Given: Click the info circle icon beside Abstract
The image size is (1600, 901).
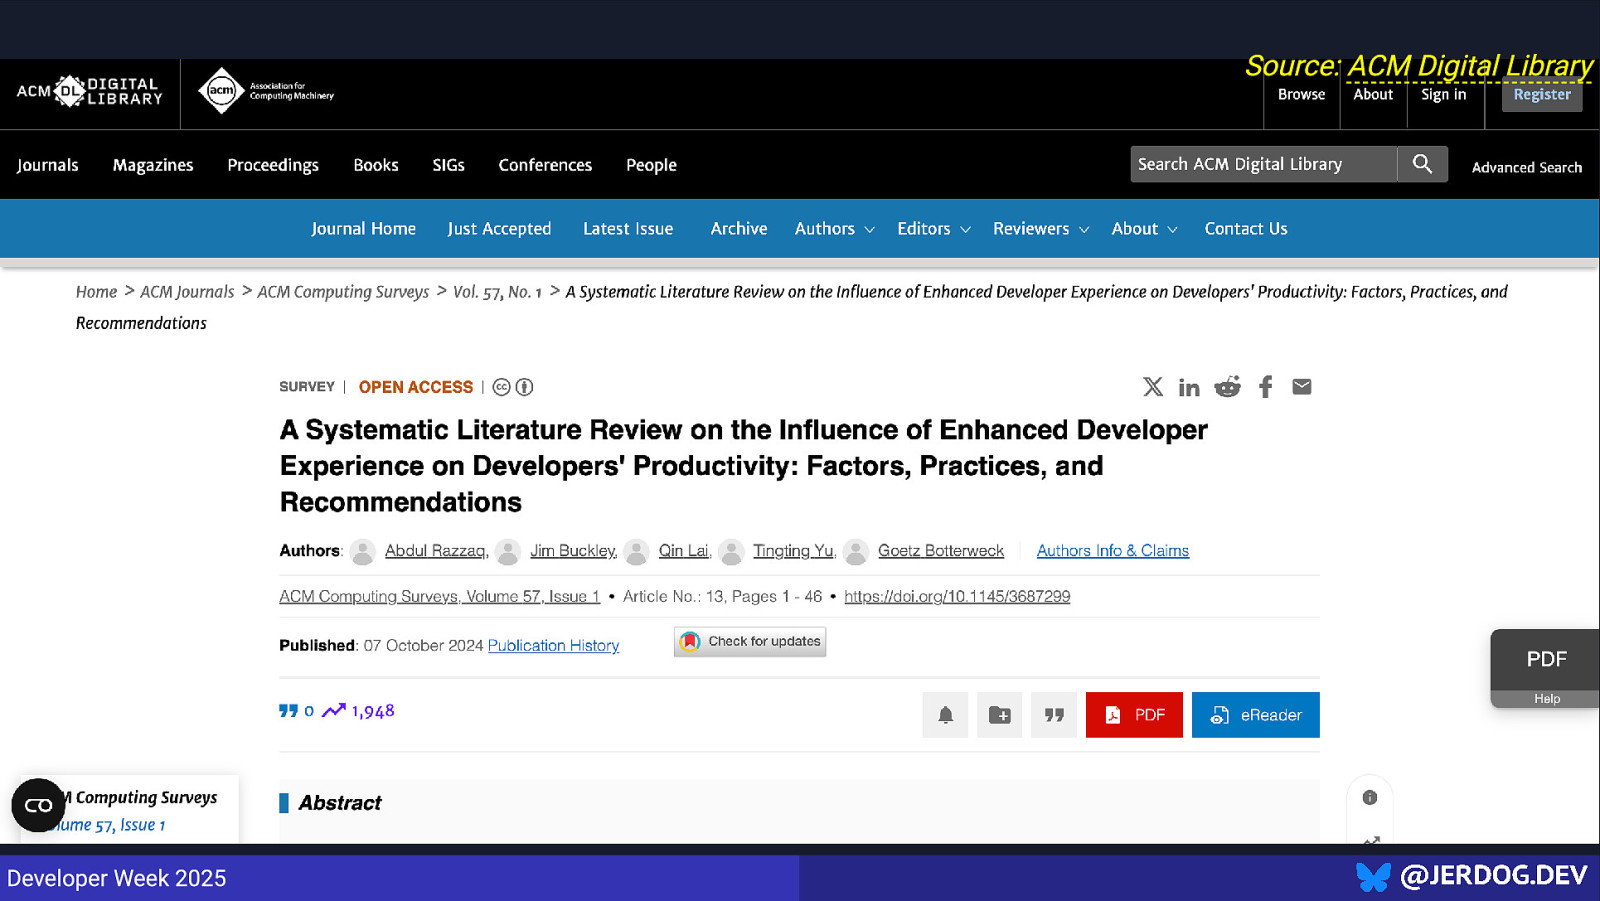Looking at the screenshot, I should [x=1370, y=797].
